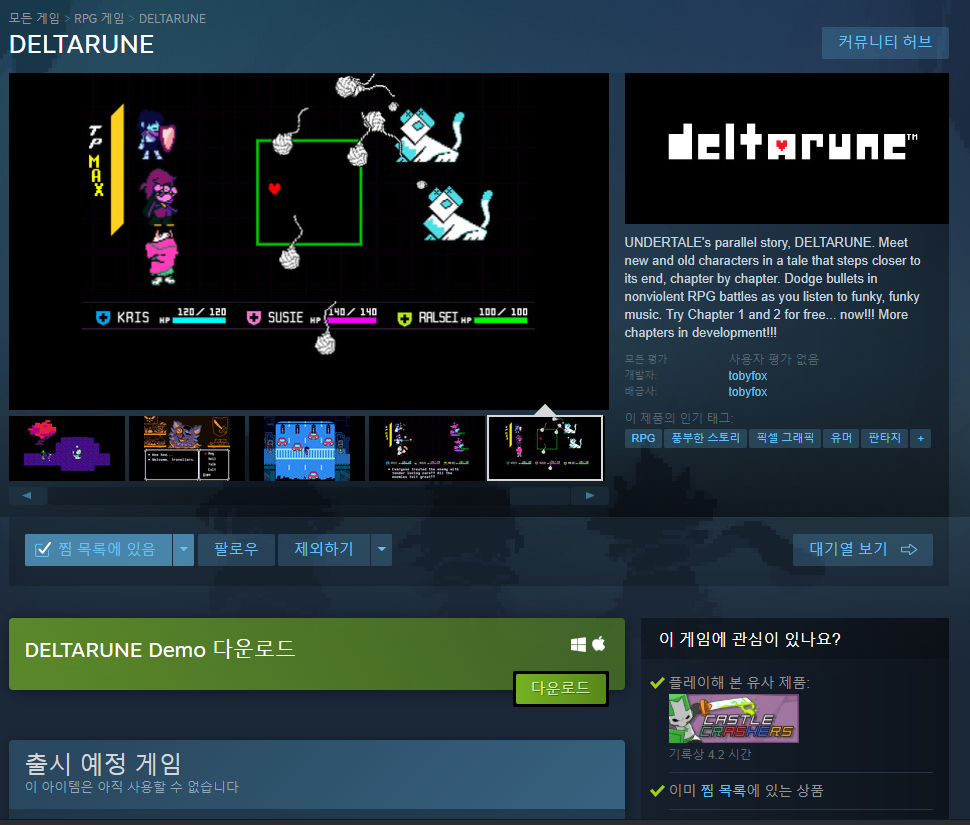The width and height of the screenshot is (970, 825).
Task: Click the DELTARUNE page title
Action: pyautogui.click(x=82, y=45)
